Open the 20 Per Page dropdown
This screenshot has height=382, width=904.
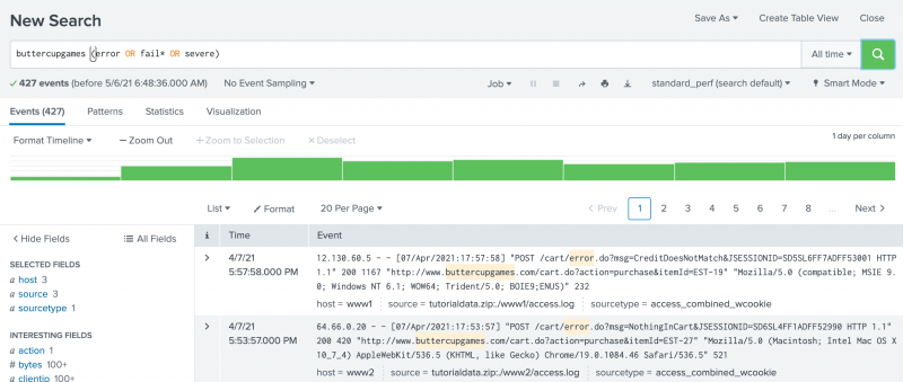coord(351,209)
